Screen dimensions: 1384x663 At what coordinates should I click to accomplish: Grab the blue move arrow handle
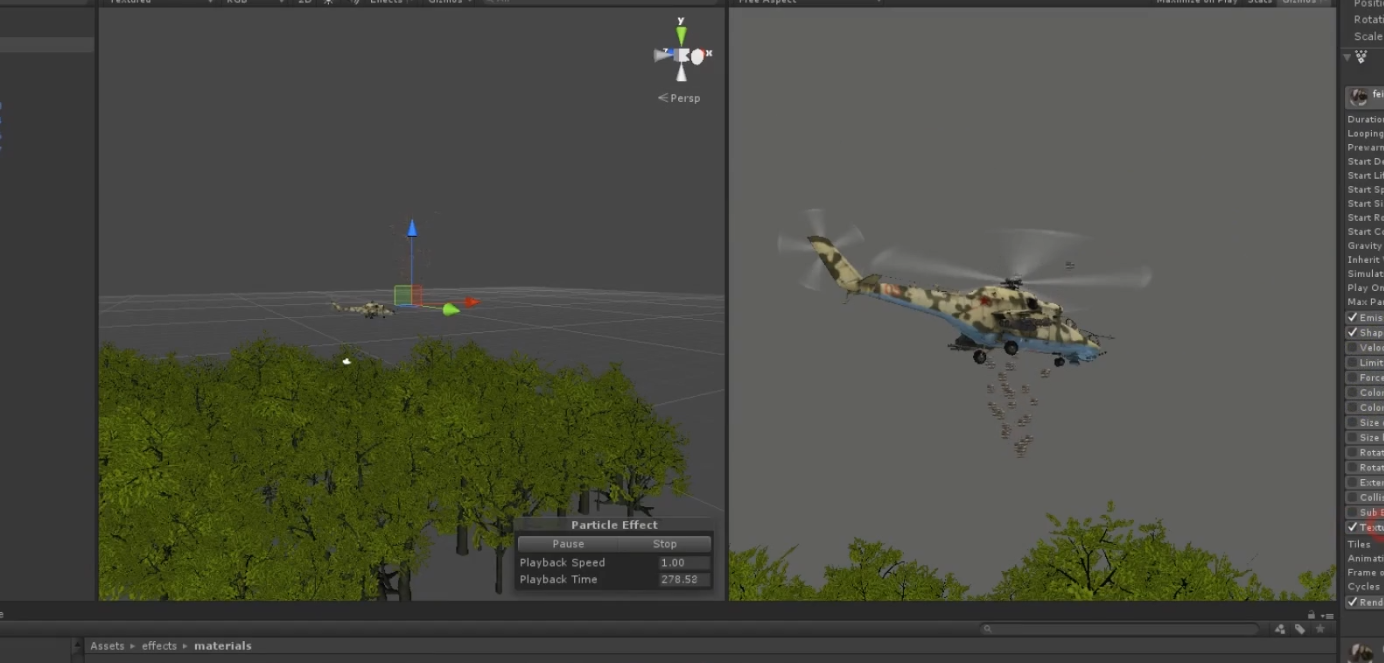tap(411, 228)
